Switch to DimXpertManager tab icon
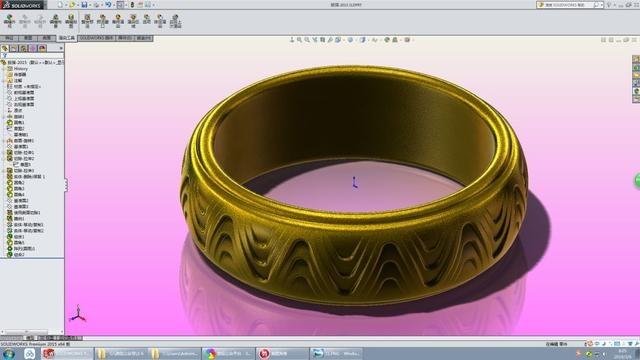The height and width of the screenshot is (360, 640). (33, 49)
